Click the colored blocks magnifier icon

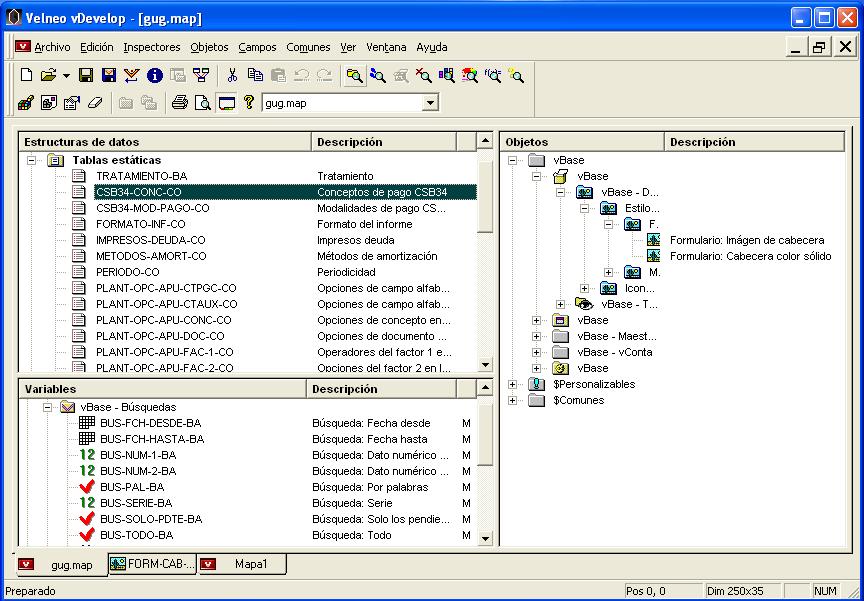tap(447, 75)
